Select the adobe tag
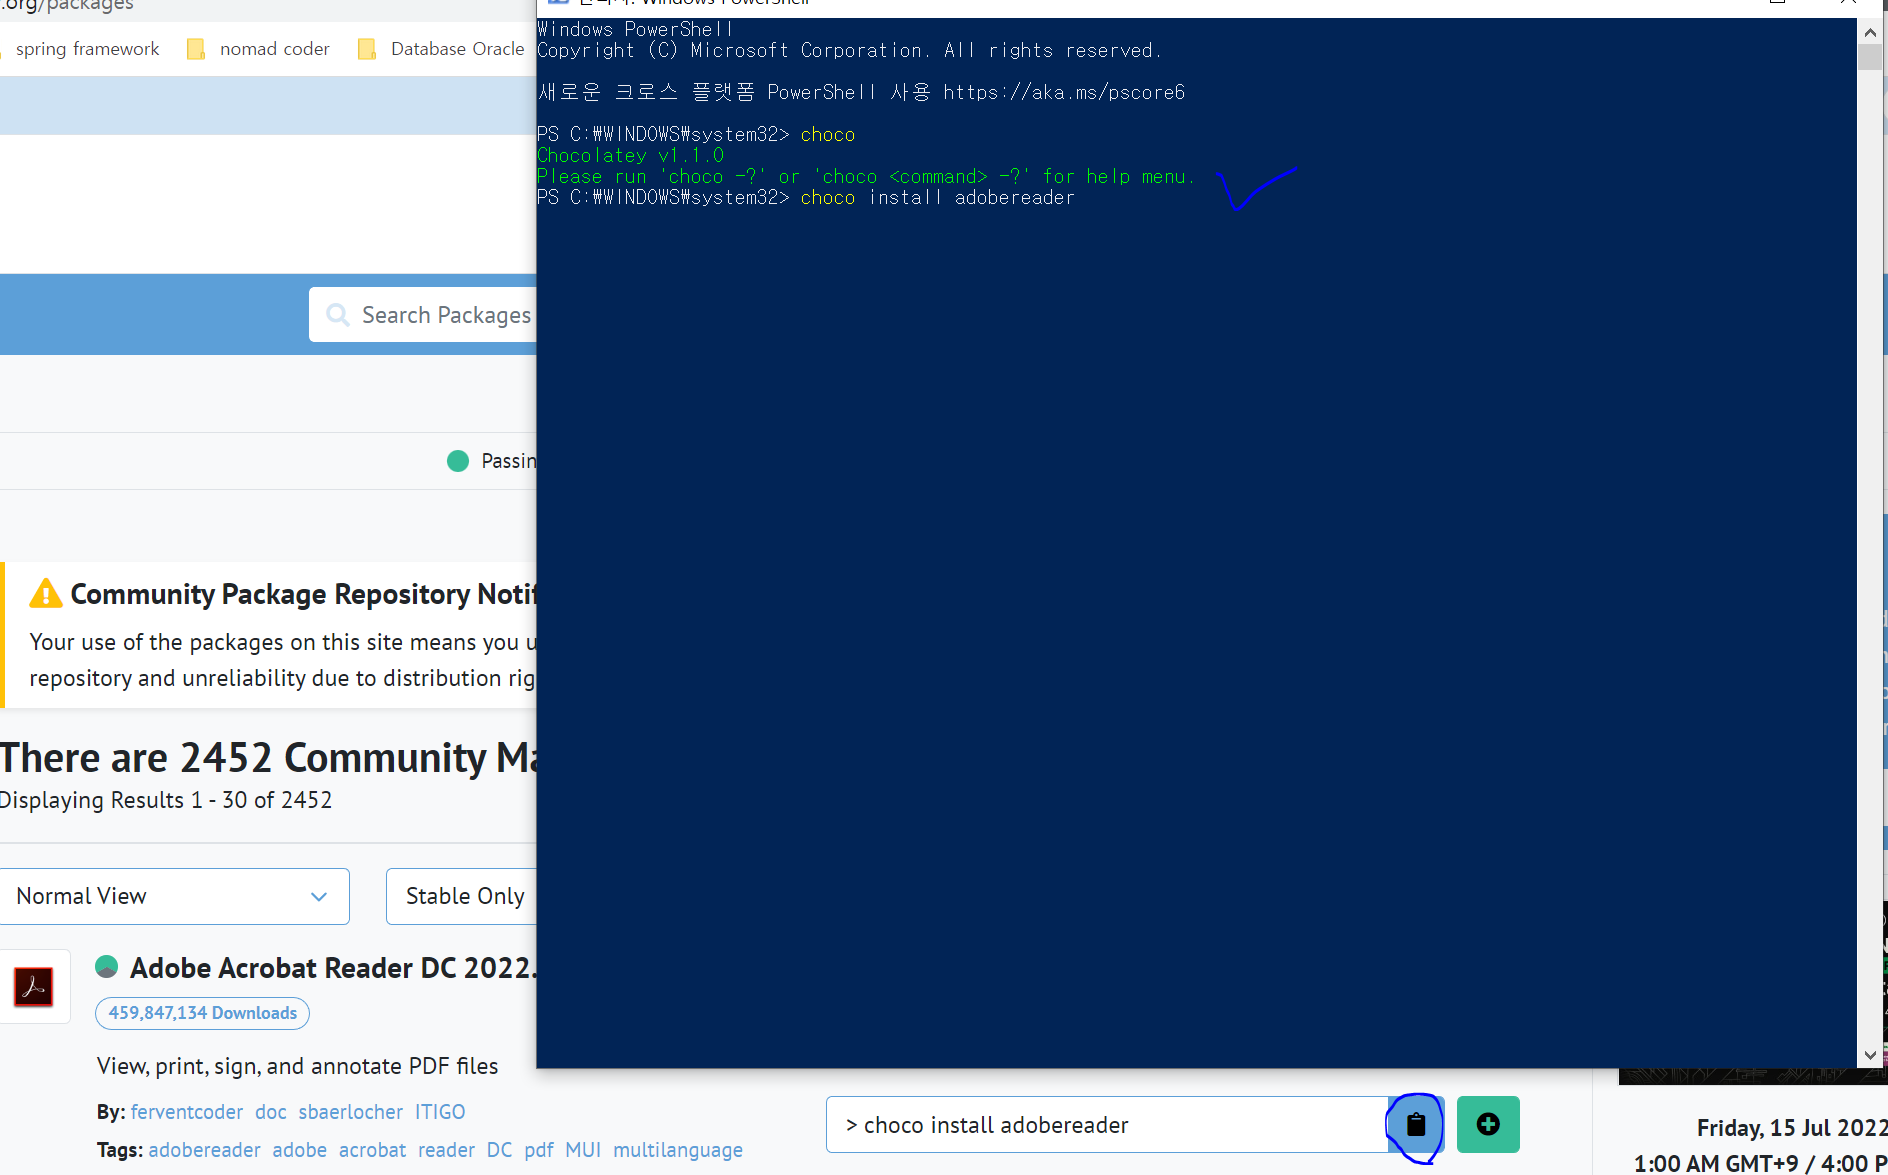This screenshot has width=1888, height=1175. click(300, 1150)
